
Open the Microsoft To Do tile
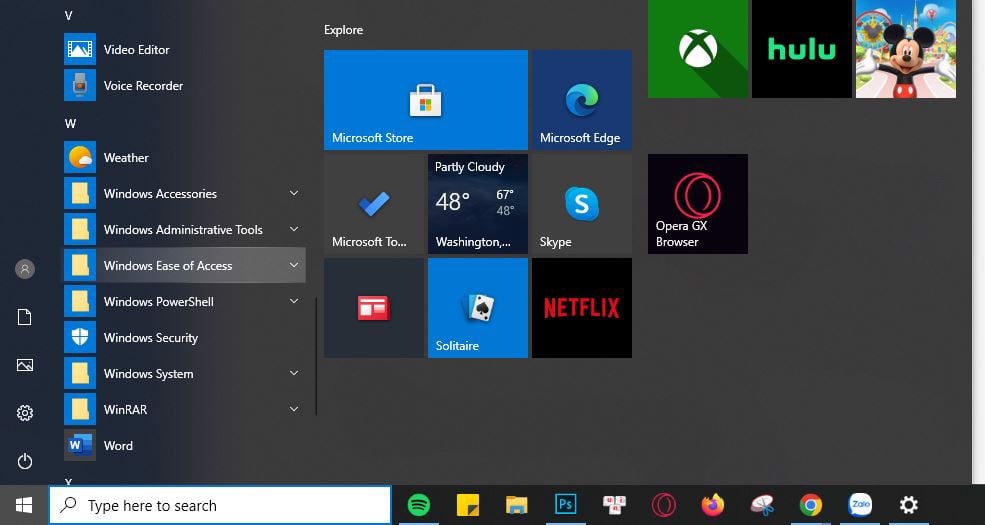click(374, 204)
